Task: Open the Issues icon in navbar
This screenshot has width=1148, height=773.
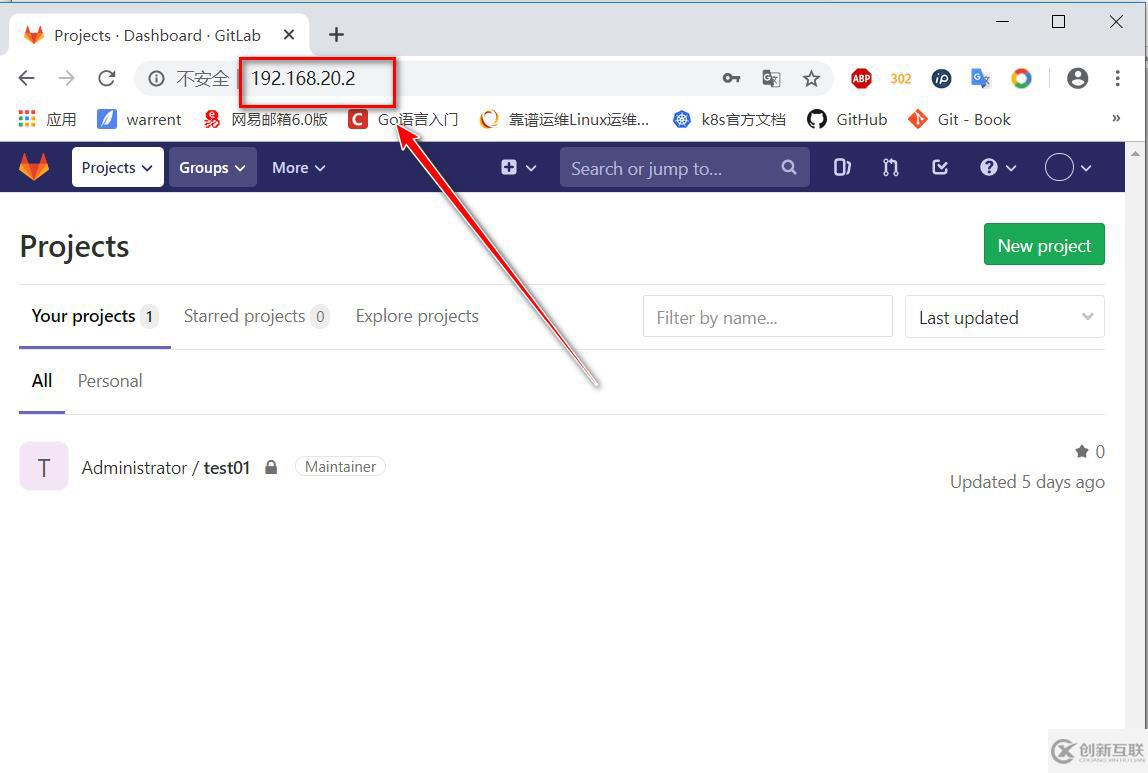Action: [842, 168]
